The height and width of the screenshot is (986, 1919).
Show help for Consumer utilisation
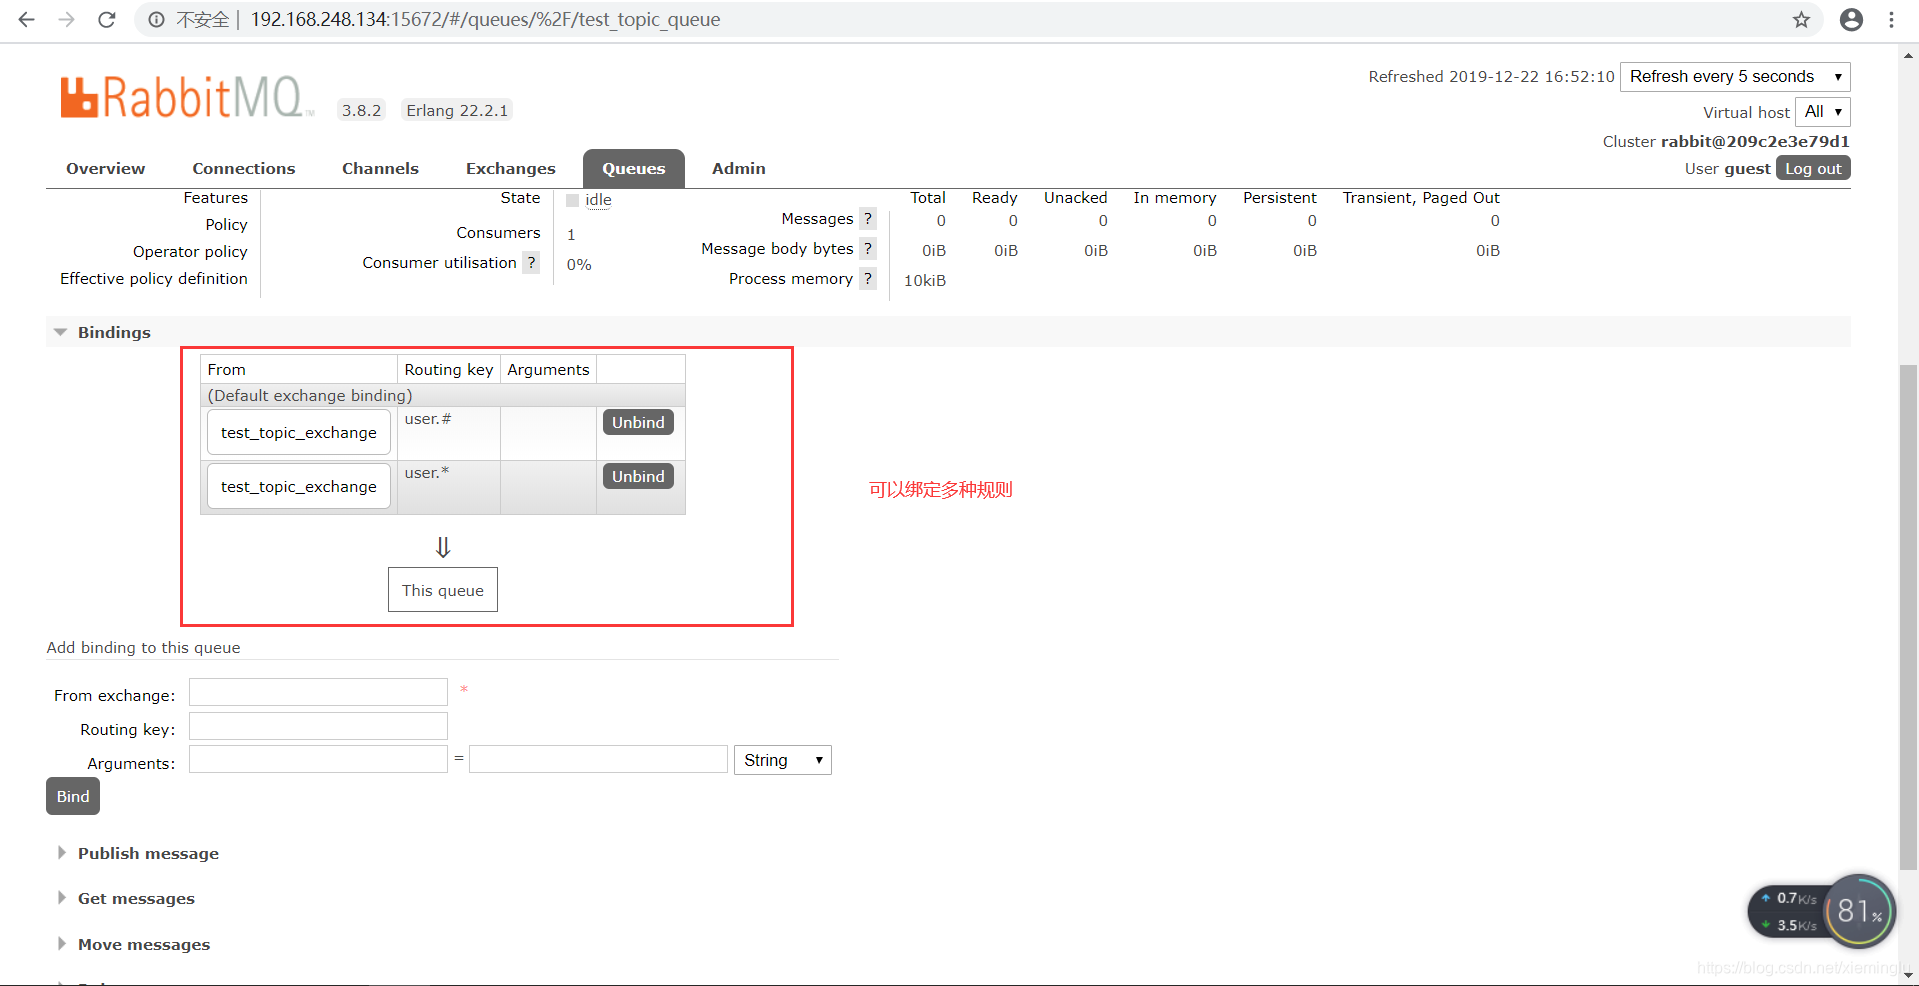[x=532, y=263]
